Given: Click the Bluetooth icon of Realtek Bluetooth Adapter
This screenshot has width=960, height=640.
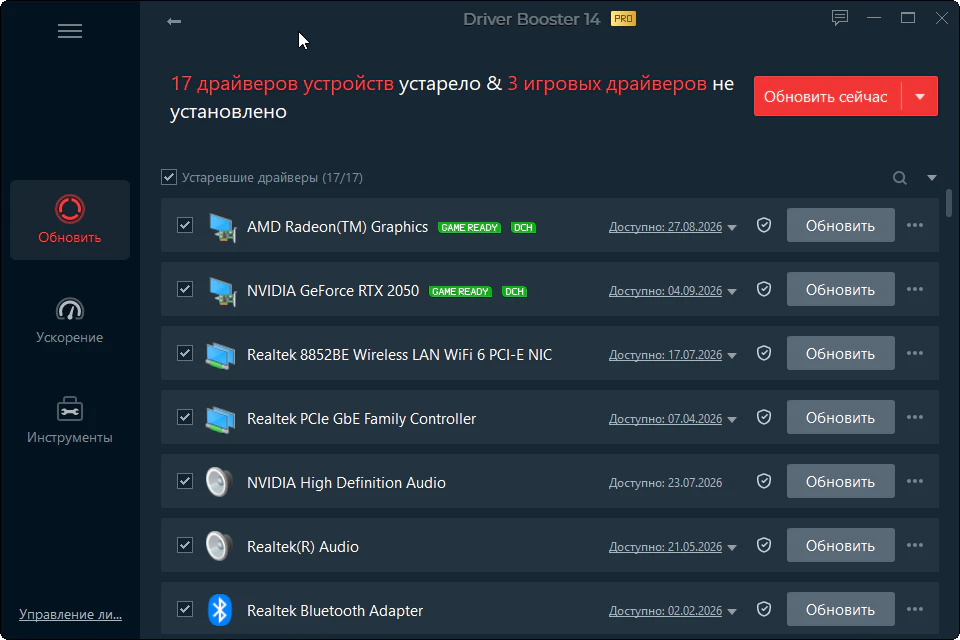Looking at the screenshot, I should [220, 610].
